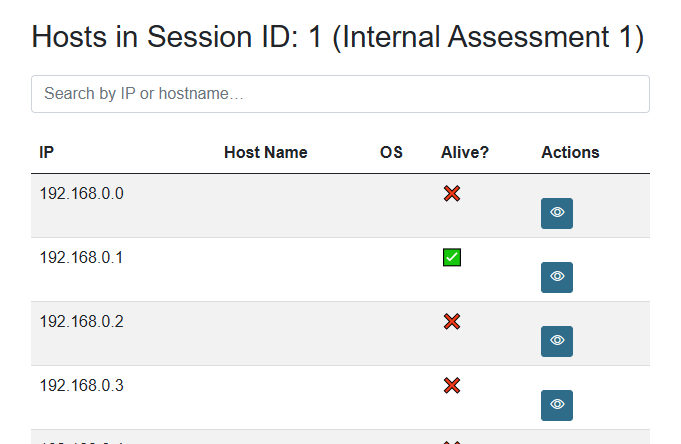The width and height of the screenshot is (681, 444).
Task: Click red X alive status for 192.168.0.0
Action: [452, 193]
